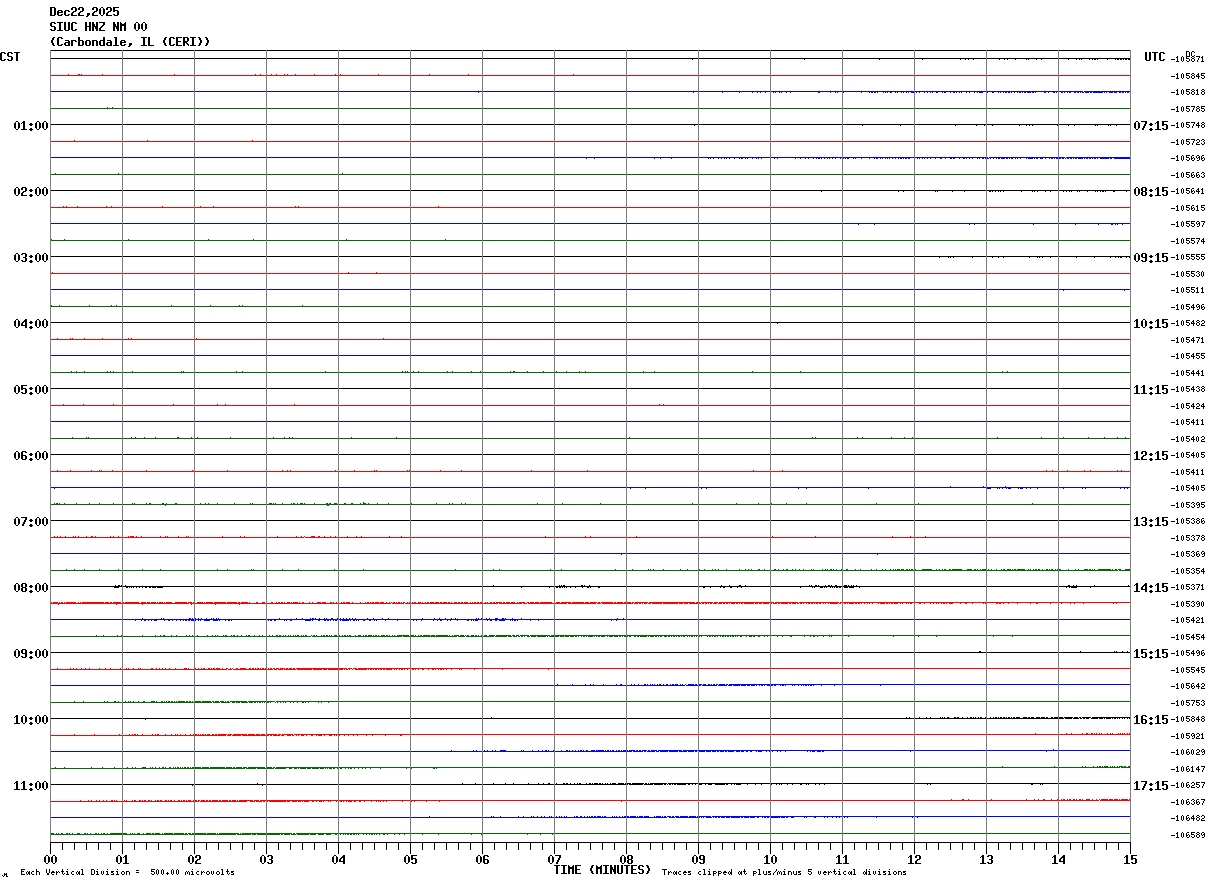Click the 15:15 UTC time label

[1150, 653]
